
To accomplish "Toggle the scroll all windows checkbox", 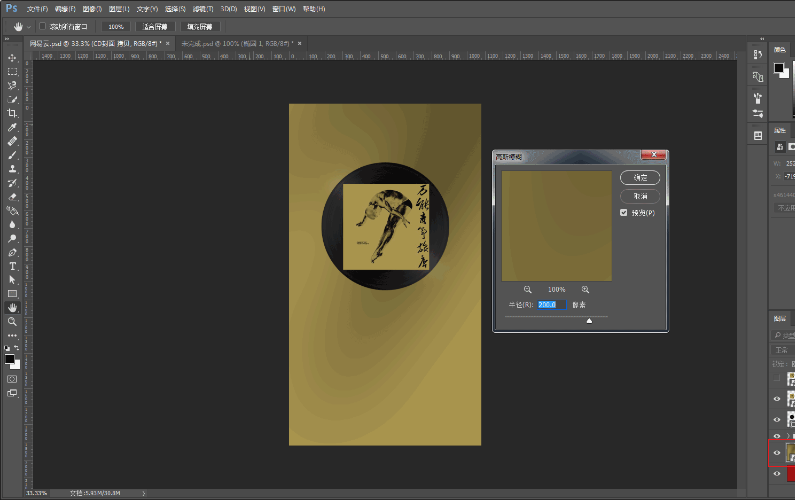I will pyautogui.click(x=42, y=26).
